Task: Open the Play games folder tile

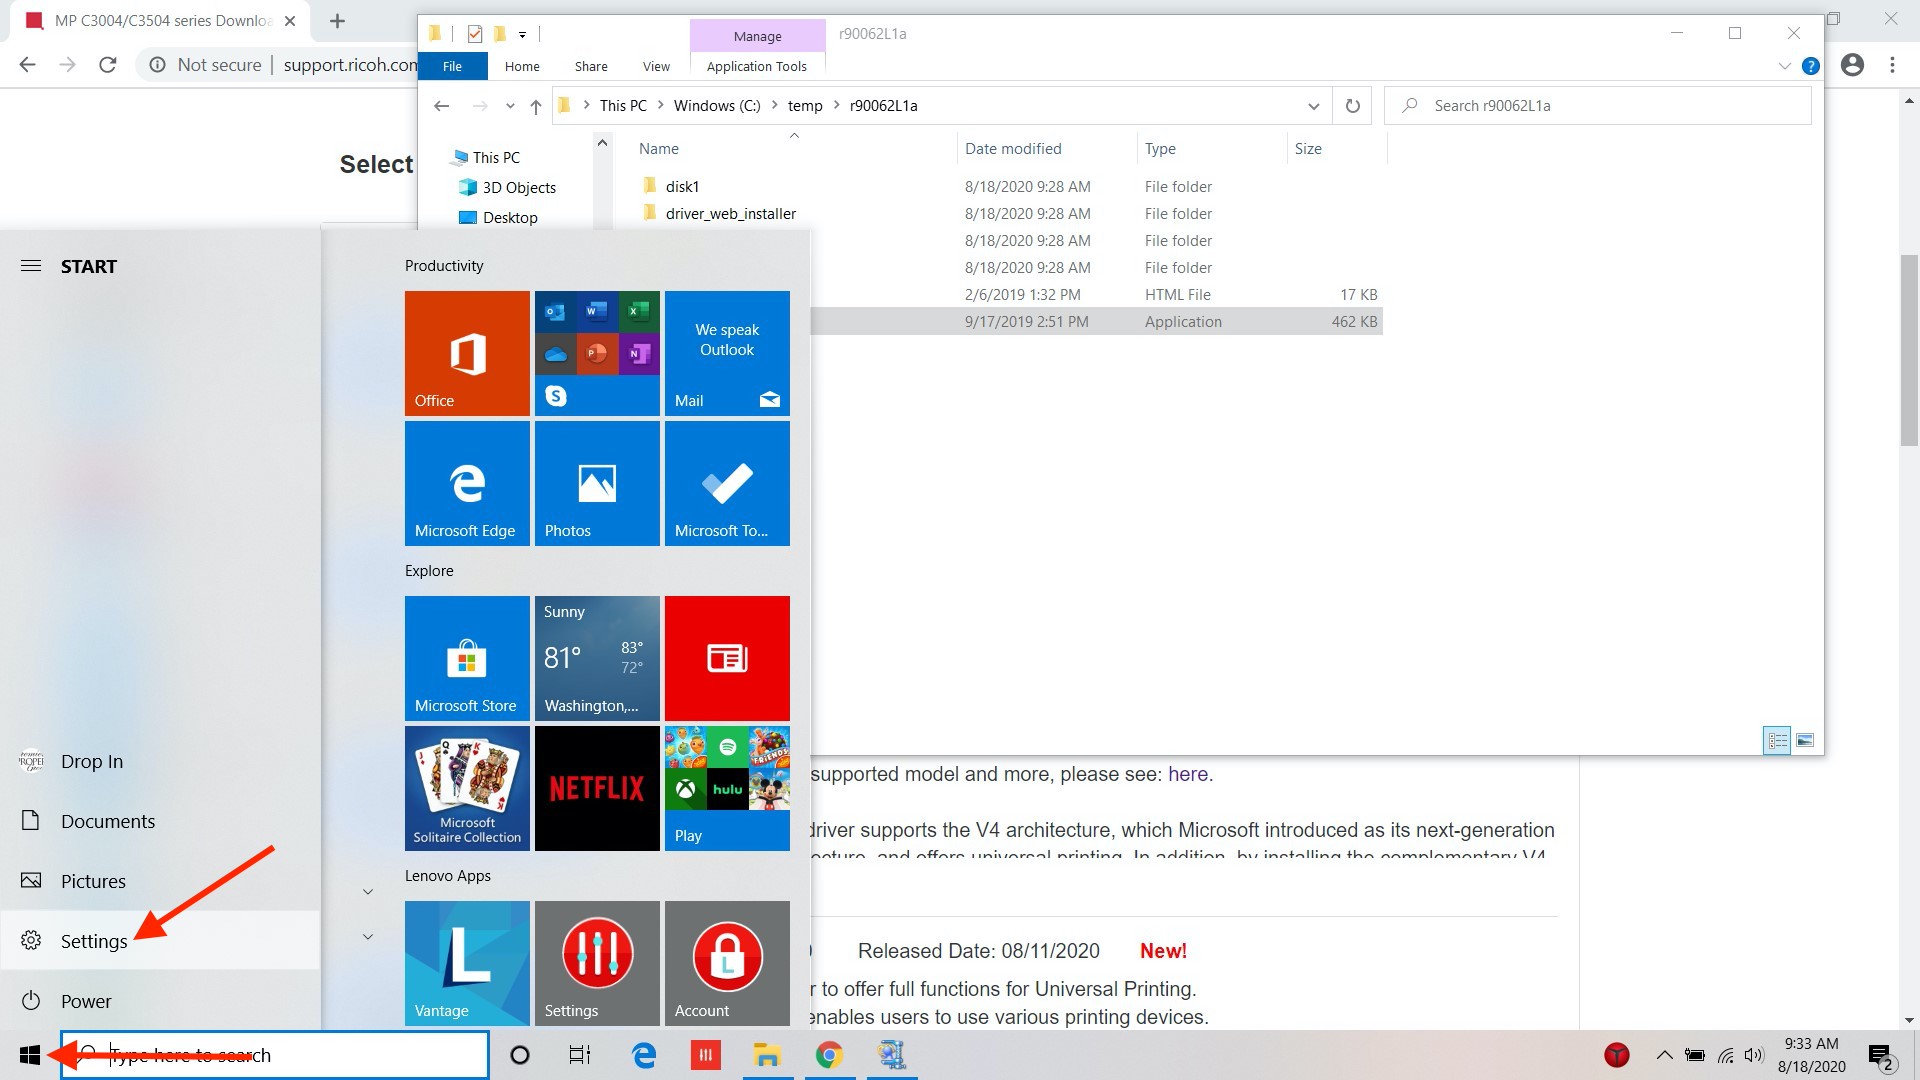Action: pyautogui.click(x=727, y=788)
